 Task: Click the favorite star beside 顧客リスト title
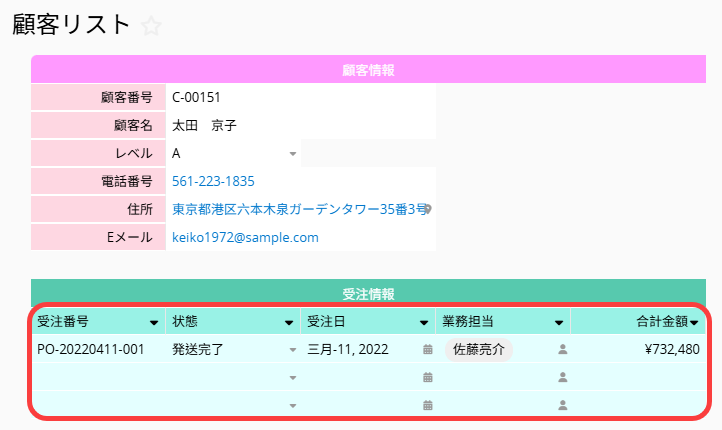click(x=151, y=27)
